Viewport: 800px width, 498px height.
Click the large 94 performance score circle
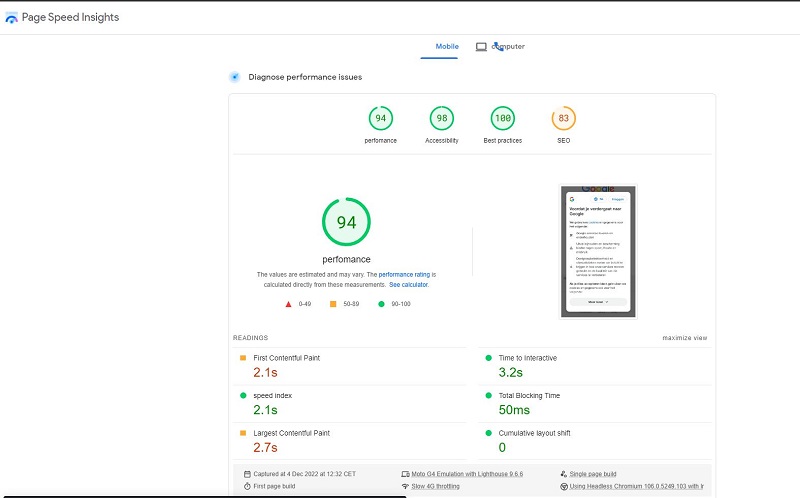[x=346, y=222]
